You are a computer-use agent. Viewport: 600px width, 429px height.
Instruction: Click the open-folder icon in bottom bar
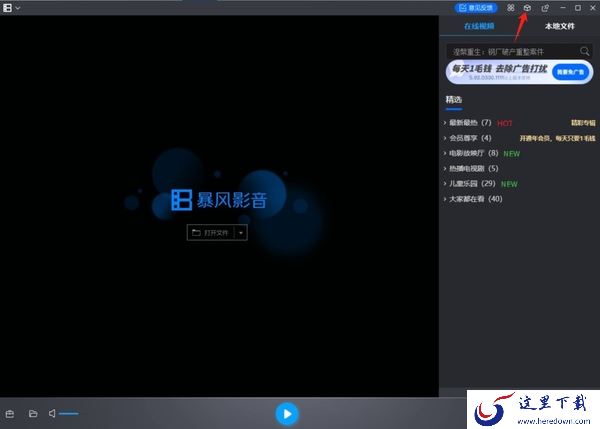click(33, 414)
